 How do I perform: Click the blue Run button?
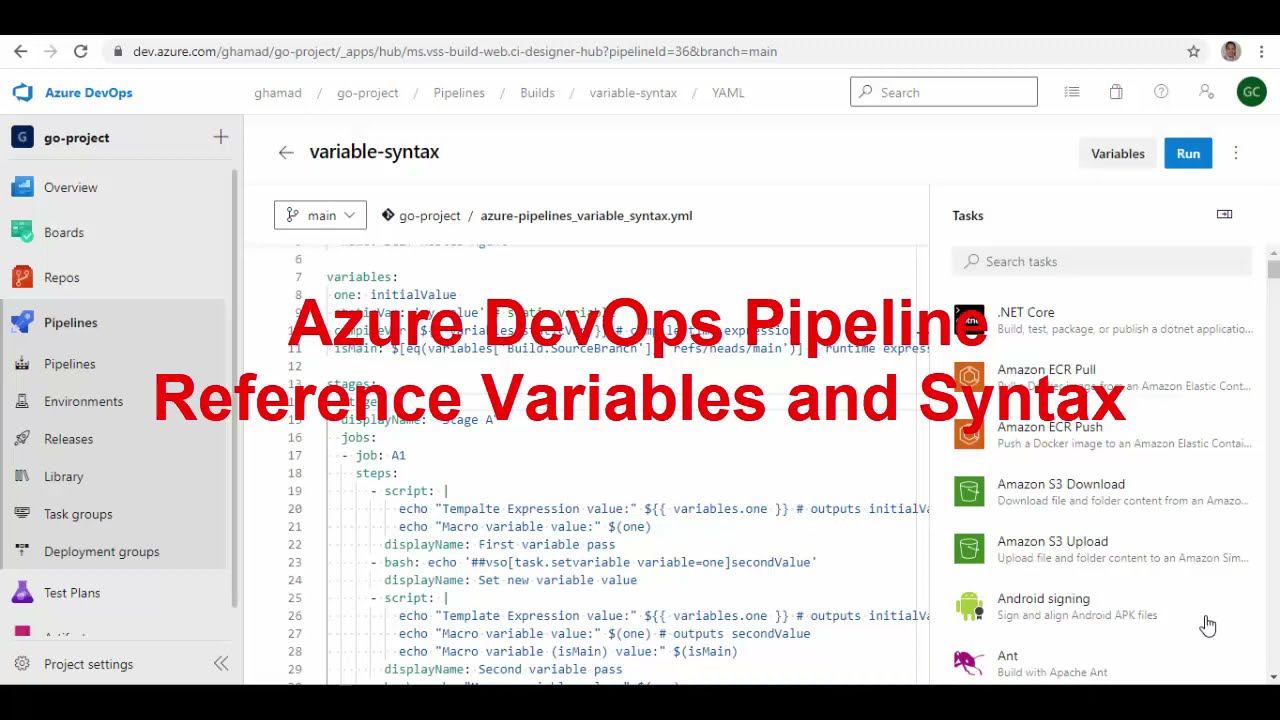pos(1188,153)
